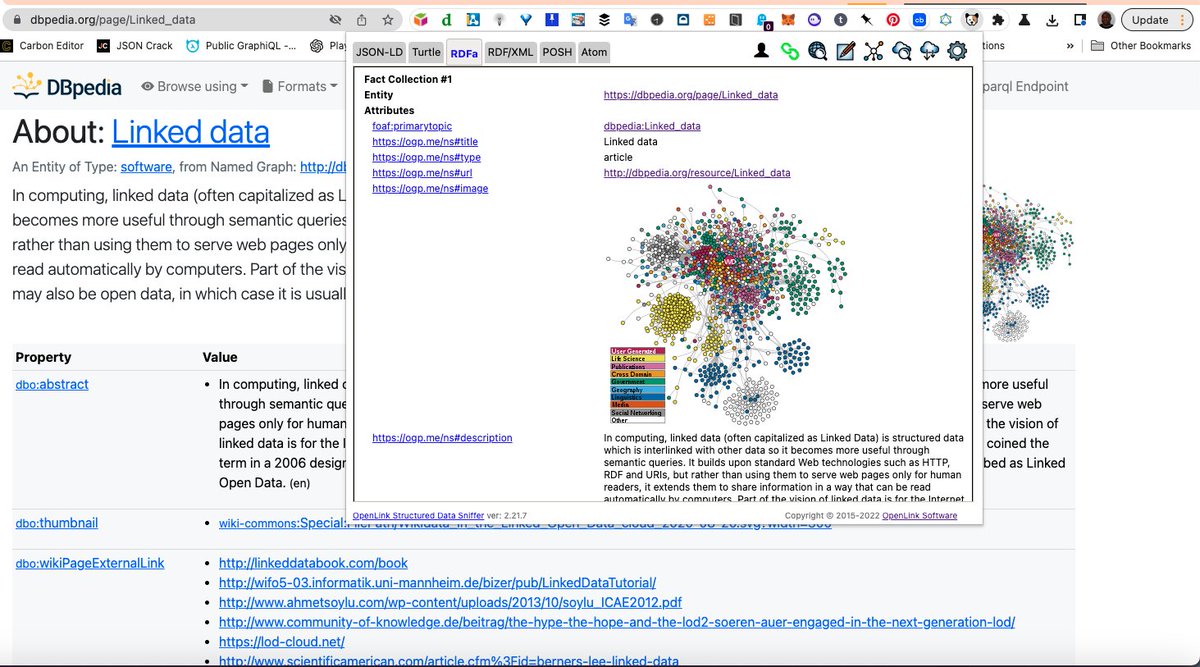Click the flask labs icon in Chrome toolbar
Image resolution: width=1200 pixels, height=667 pixels.
[1024, 19]
